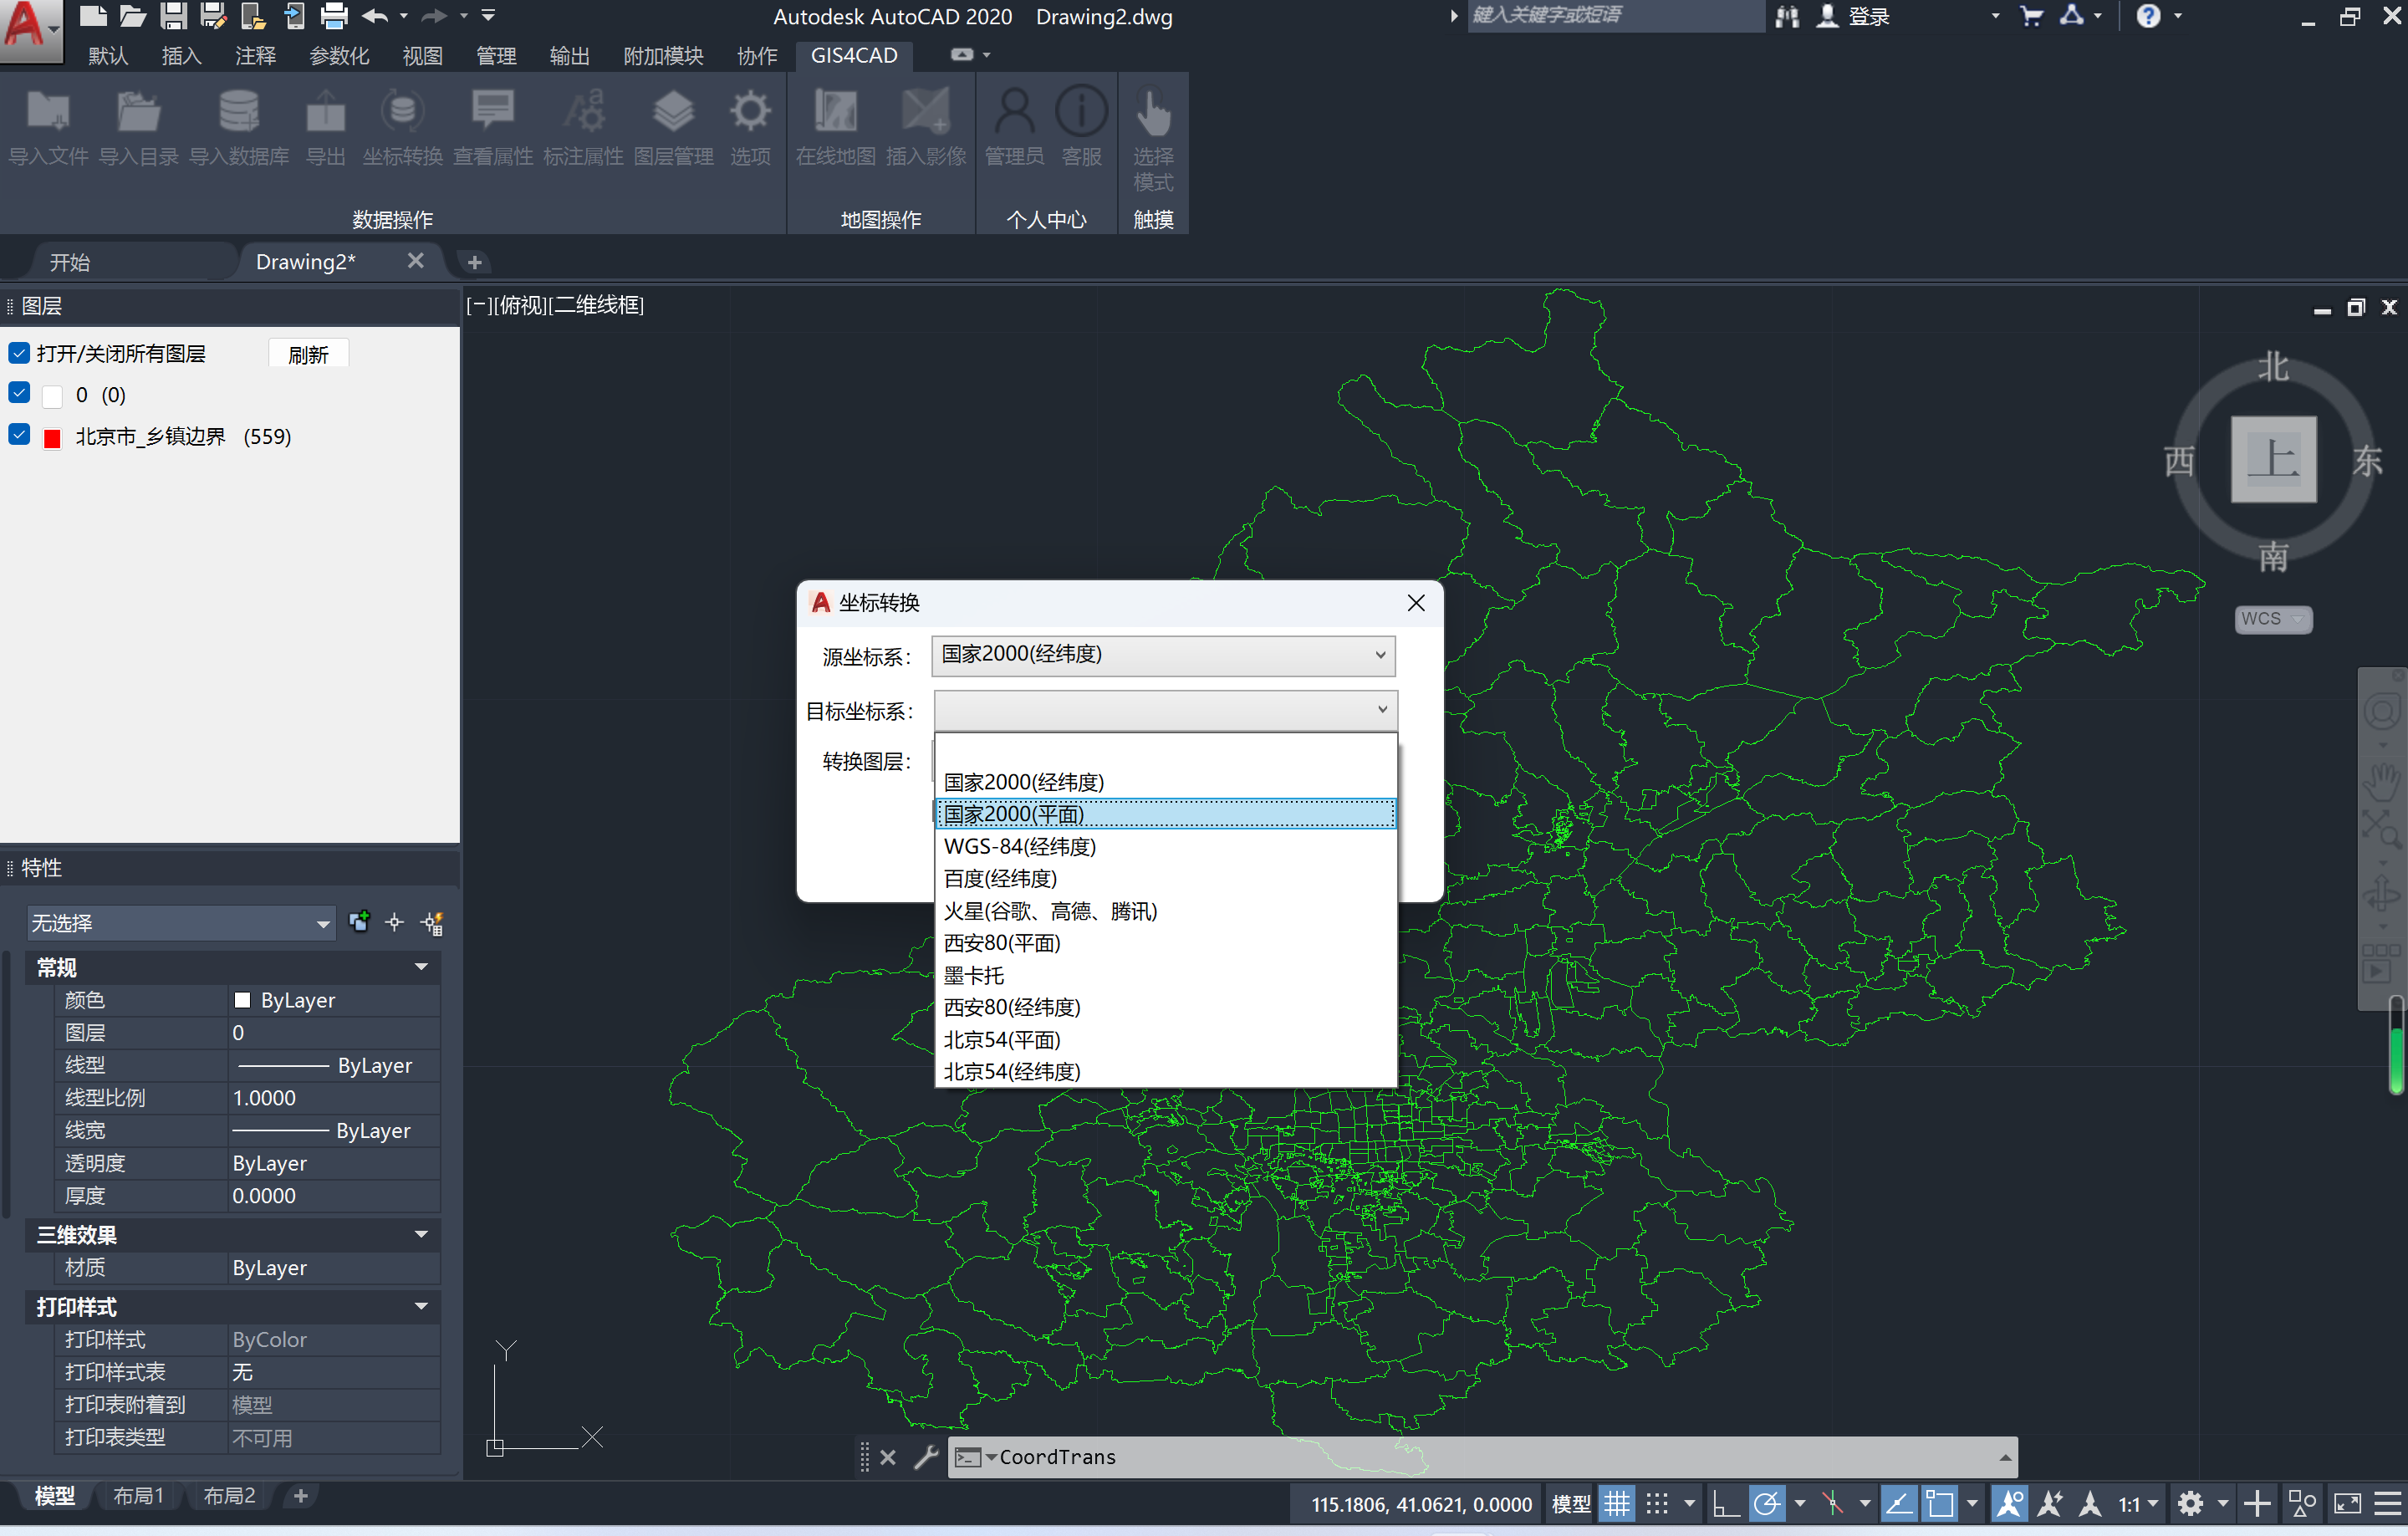Open the 选项 options gear icon
The height and width of the screenshot is (1536, 2408).
[750, 111]
